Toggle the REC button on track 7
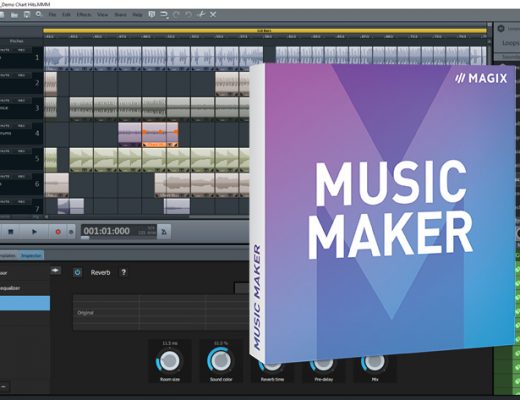The height and width of the screenshot is (400, 520). pyautogui.click(x=21, y=202)
